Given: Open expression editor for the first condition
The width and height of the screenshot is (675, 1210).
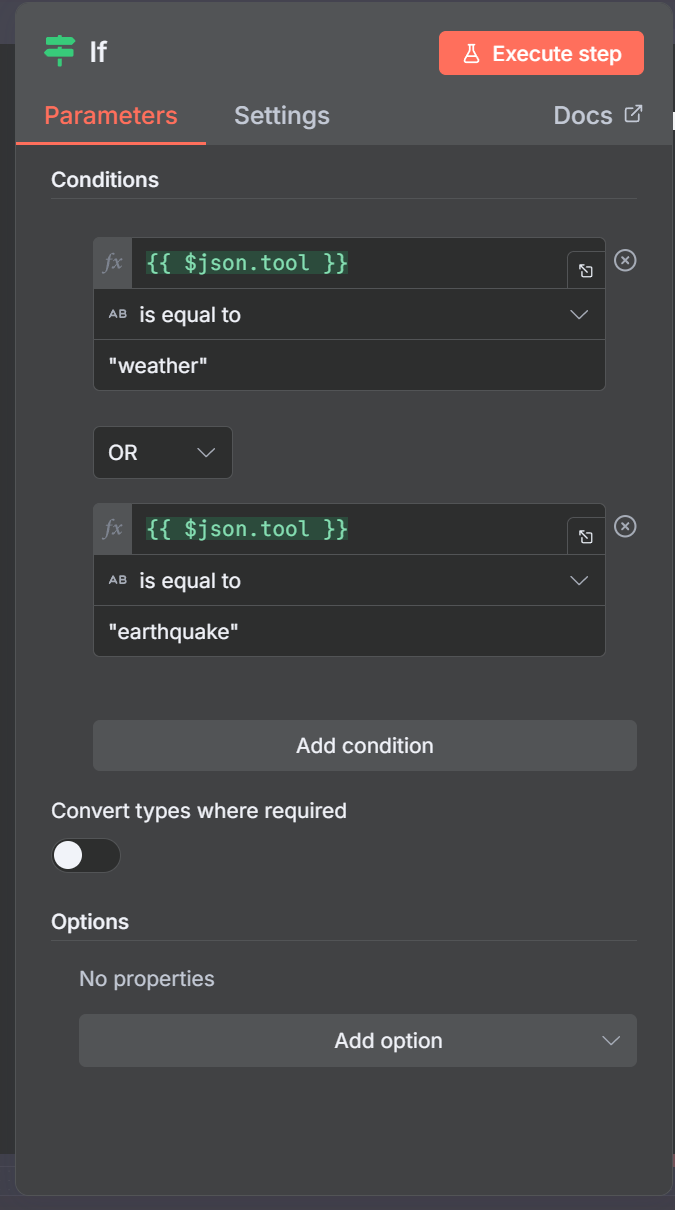Looking at the screenshot, I should pos(586,271).
